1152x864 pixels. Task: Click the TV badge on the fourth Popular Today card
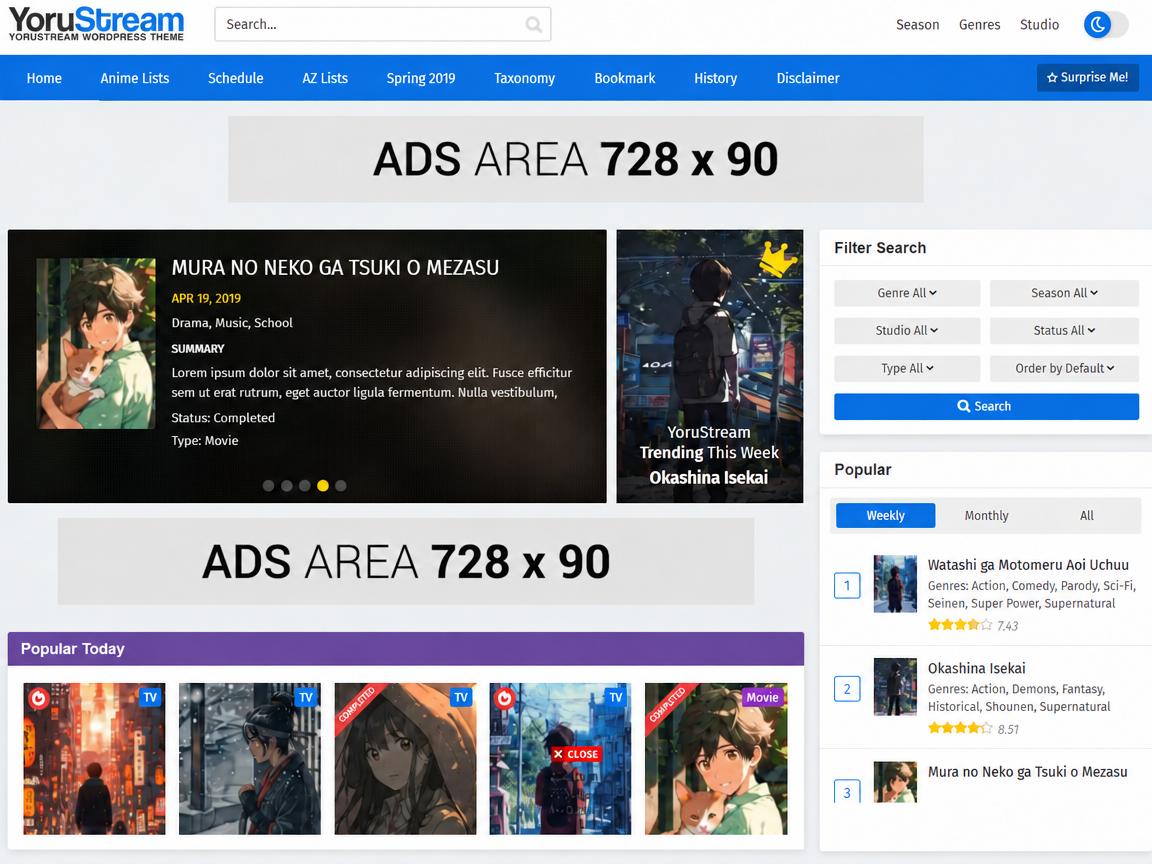[616, 697]
